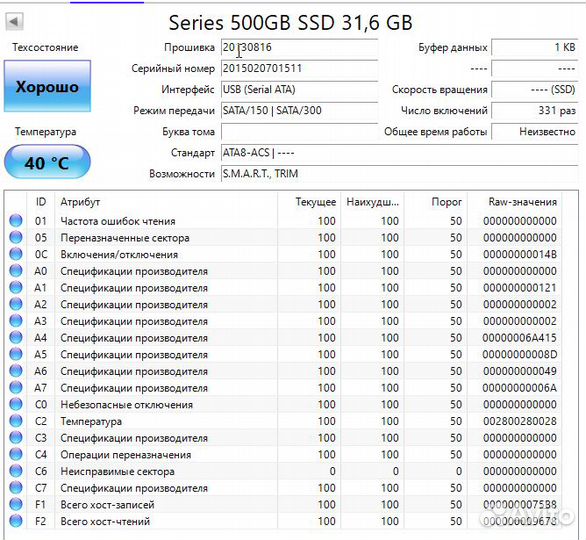The width and height of the screenshot is (586, 540).
Task: Select the Всего хост-чтений row
Action: [283, 521]
